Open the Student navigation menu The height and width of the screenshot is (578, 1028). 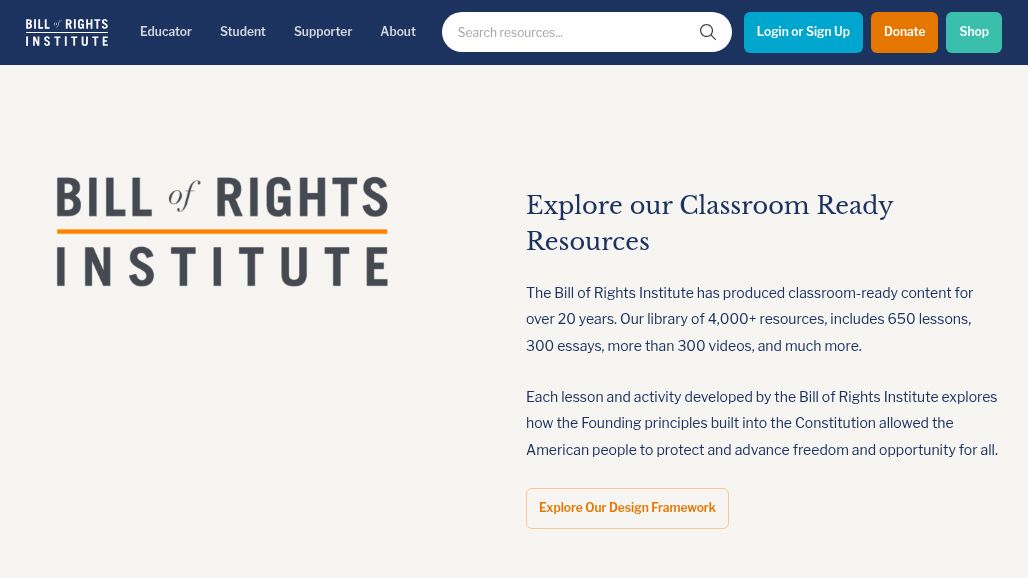tap(243, 32)
